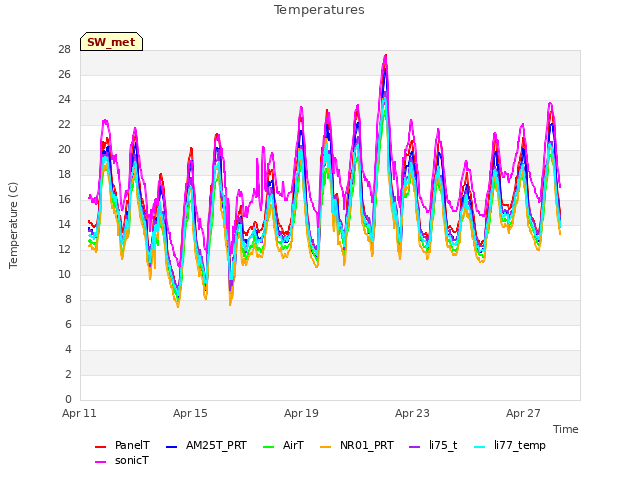The width and height of the screenshot is (640, 480).
Task: Click the highest temperature peak near Apr 22
Action: pyautogui.click(x=385, y=57)
